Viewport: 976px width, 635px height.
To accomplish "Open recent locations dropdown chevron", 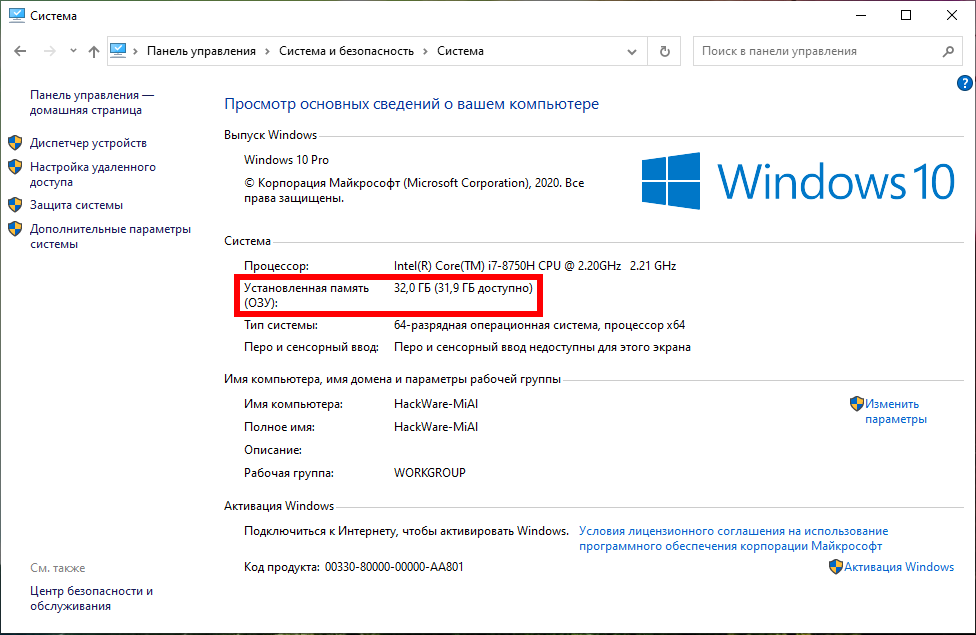I will point(73,51).
